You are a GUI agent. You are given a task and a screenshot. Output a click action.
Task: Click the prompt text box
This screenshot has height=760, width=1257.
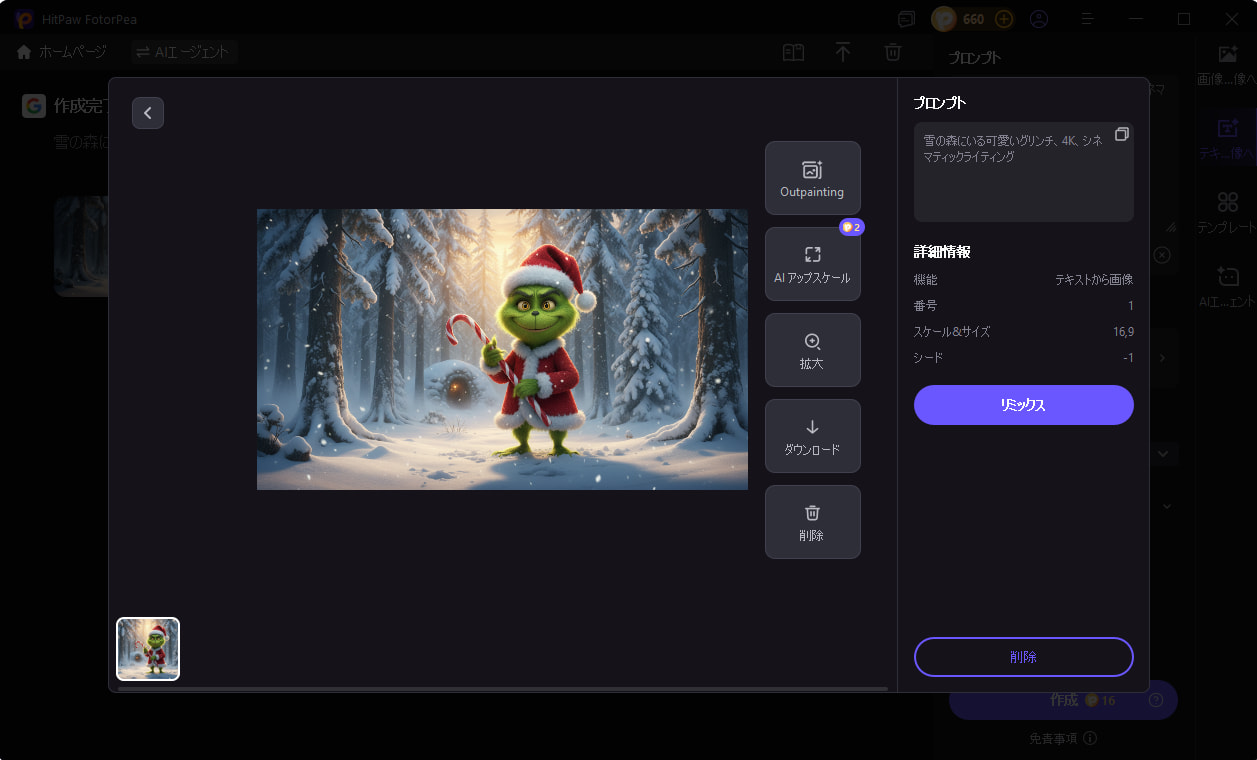click(1023, 172)
